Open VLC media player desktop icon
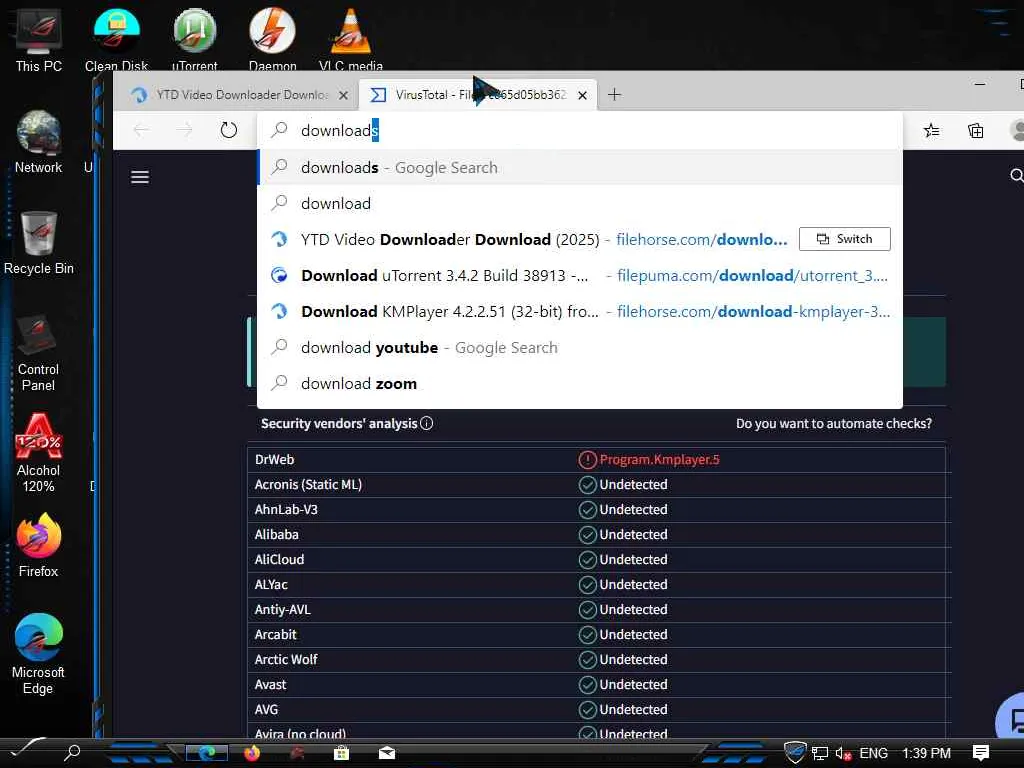The image size is (1024, 768). pos(351,39)
